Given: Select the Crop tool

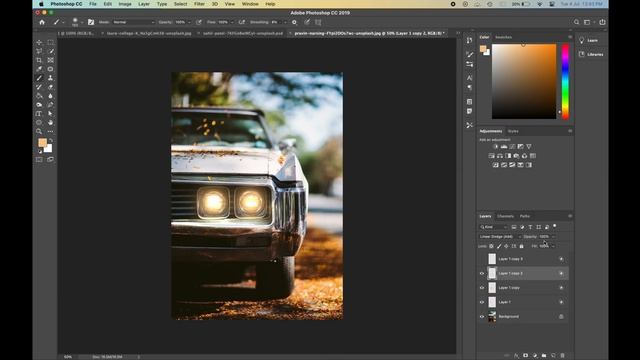Looking at the screenshot, I should (39, 60).
